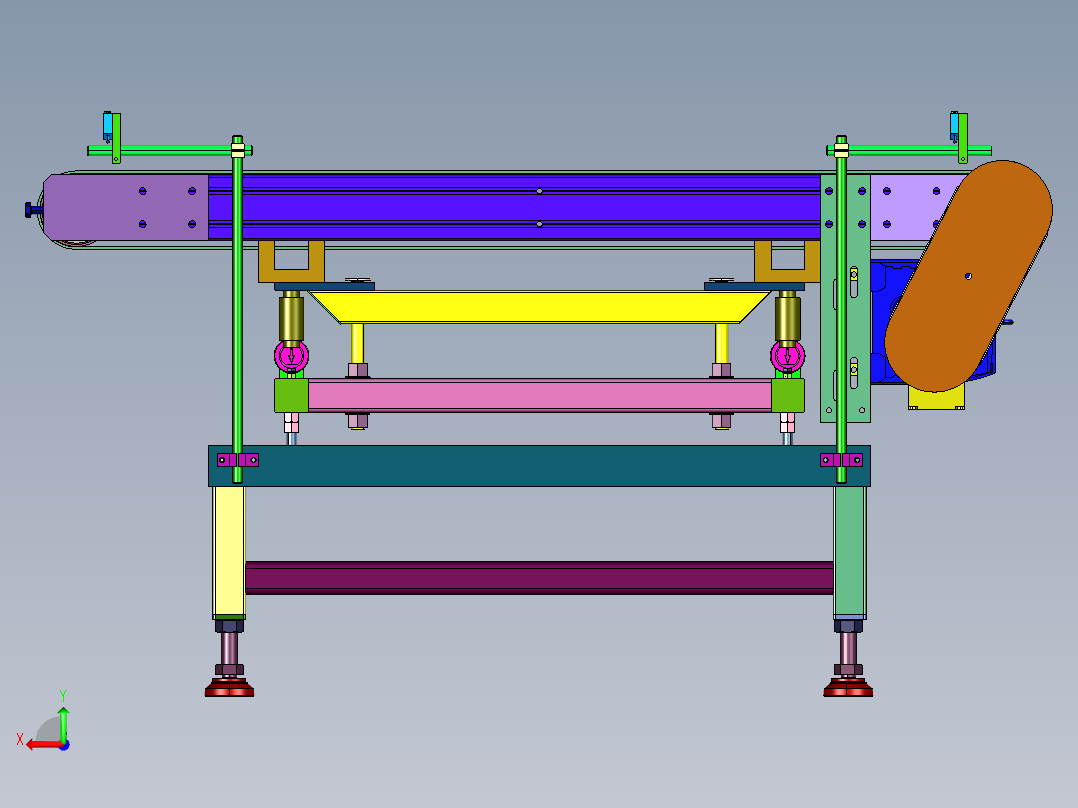Viewport: 1078px width, 808px height.
Task: Click the red right leveling foot pad
Action: [x=848, y=689]
